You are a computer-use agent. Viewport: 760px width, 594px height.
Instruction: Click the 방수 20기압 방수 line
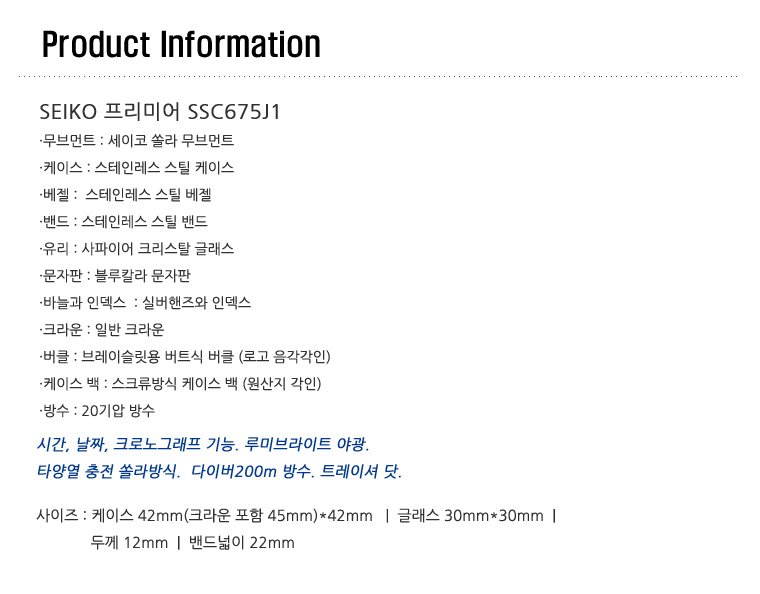coord(97,411)
